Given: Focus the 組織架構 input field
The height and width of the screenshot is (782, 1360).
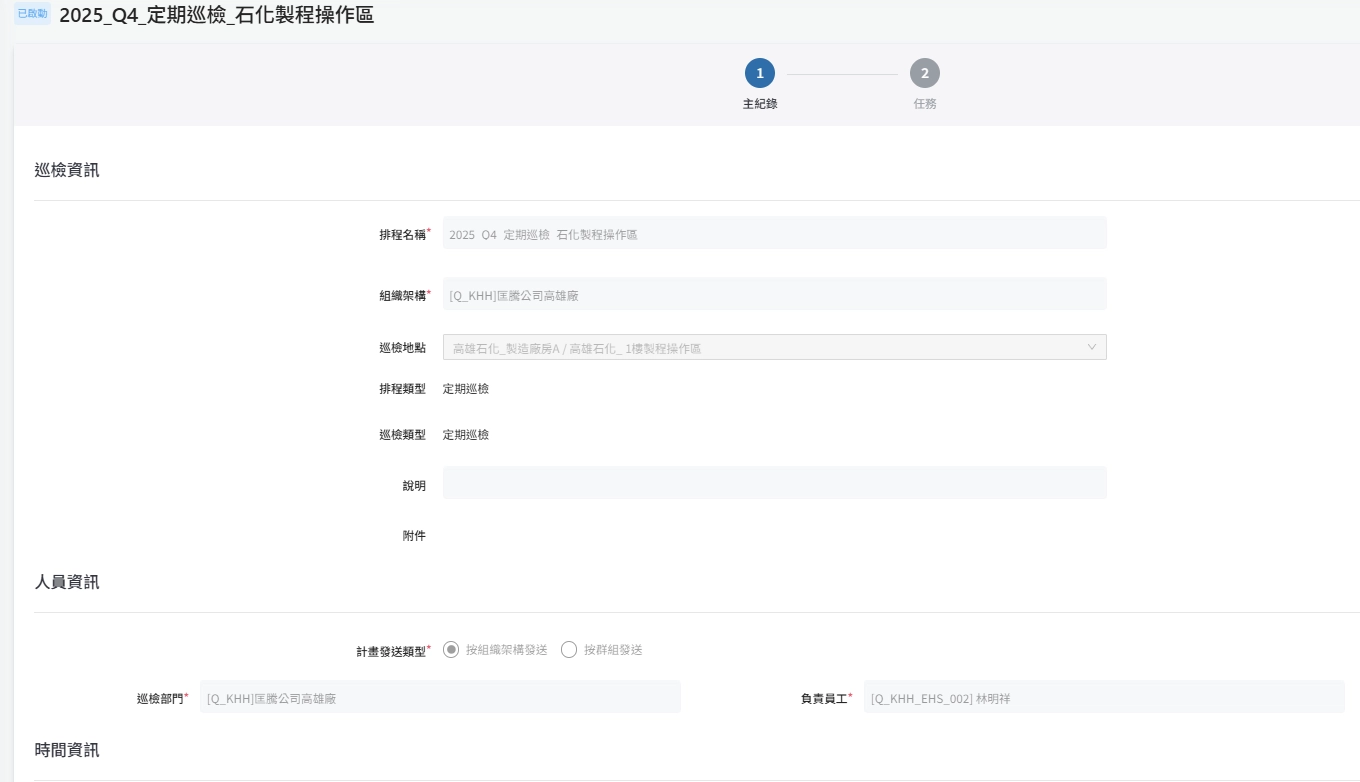Looking at the screenshot, I should [774, 294].
